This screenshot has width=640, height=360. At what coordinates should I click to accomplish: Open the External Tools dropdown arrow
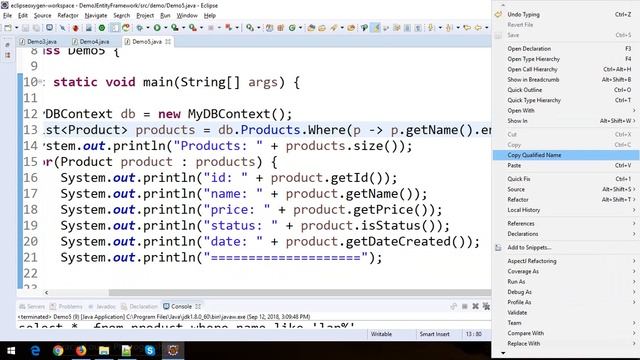click(x=201, y=28)
